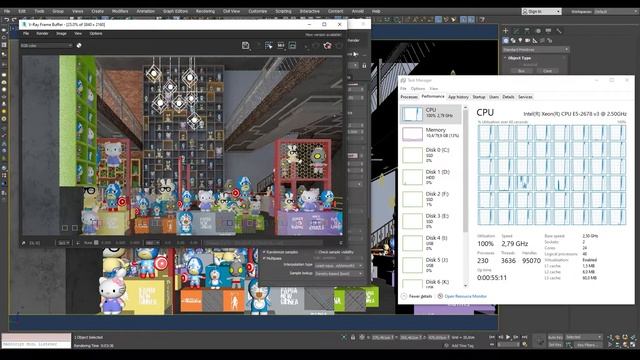
Task: Switch to the Services tab in Task Manager
Action: click(525, 97)
